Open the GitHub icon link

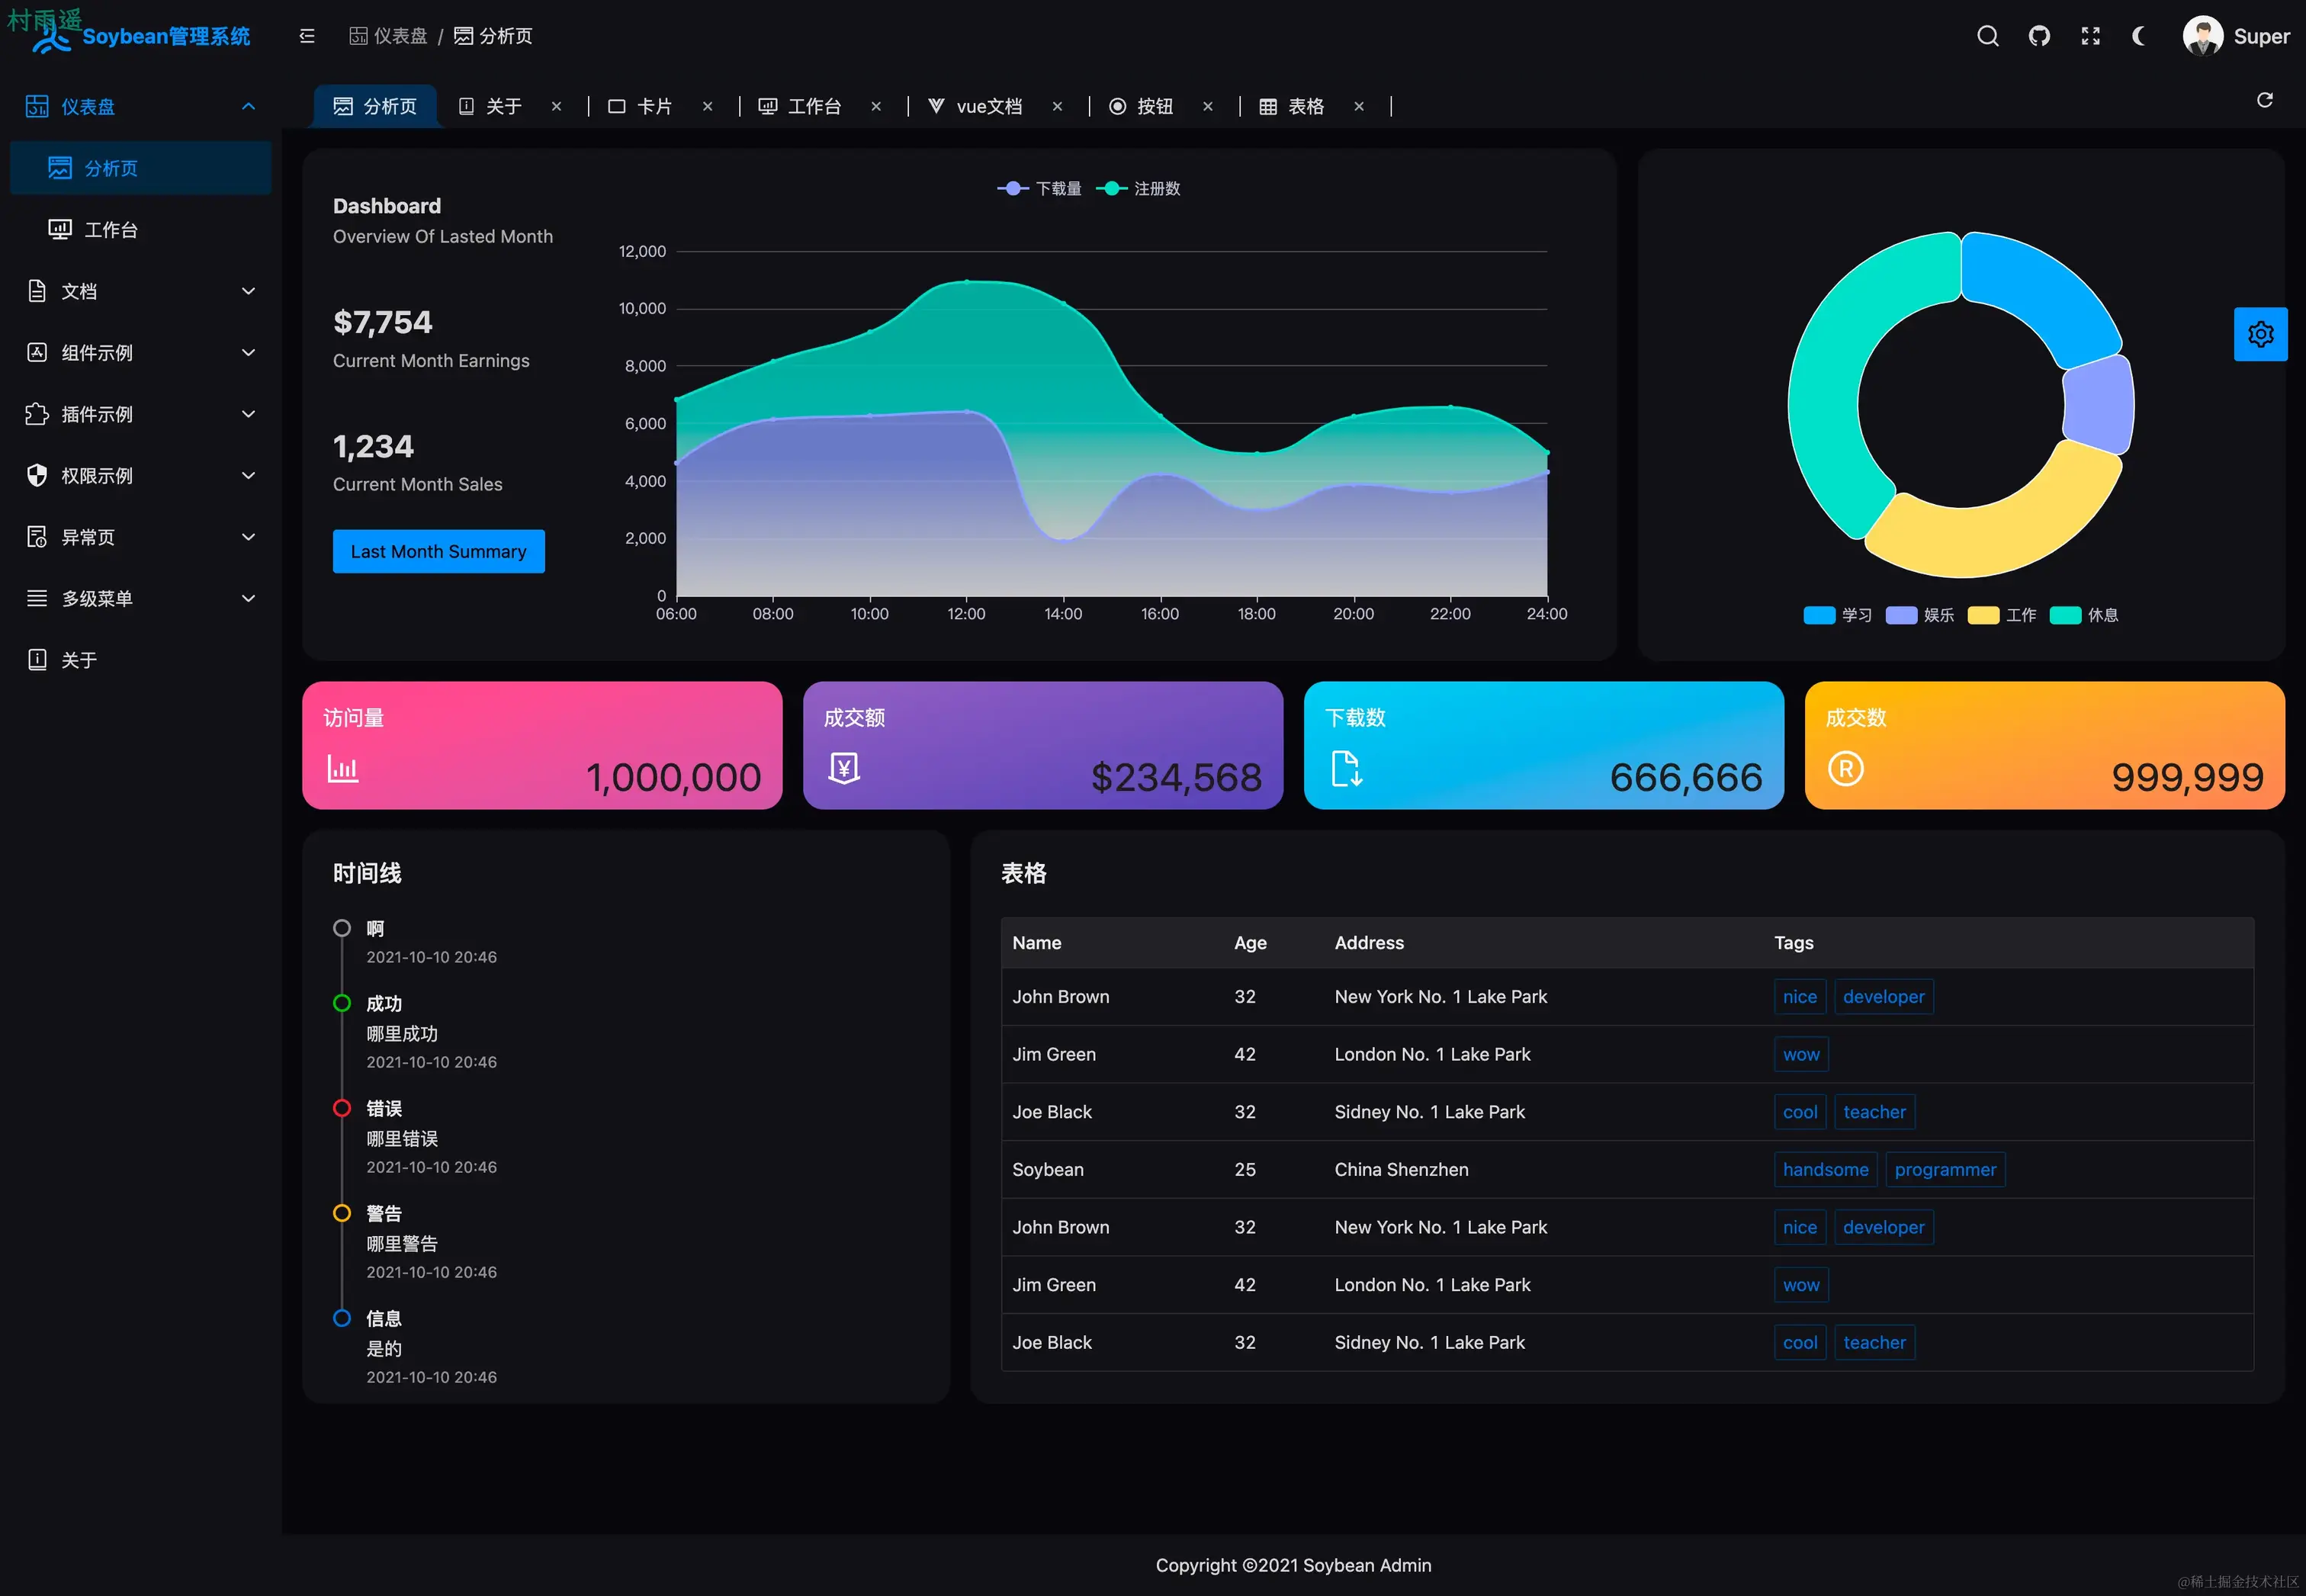pyautogui.click(x=2039, y=36)
